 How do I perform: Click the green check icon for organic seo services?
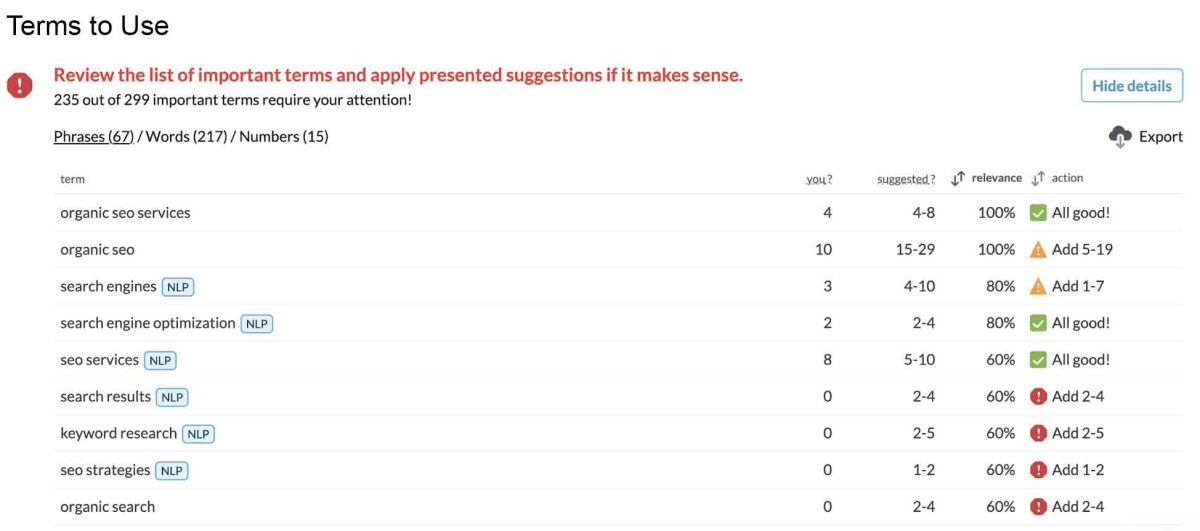[1038, 213]
